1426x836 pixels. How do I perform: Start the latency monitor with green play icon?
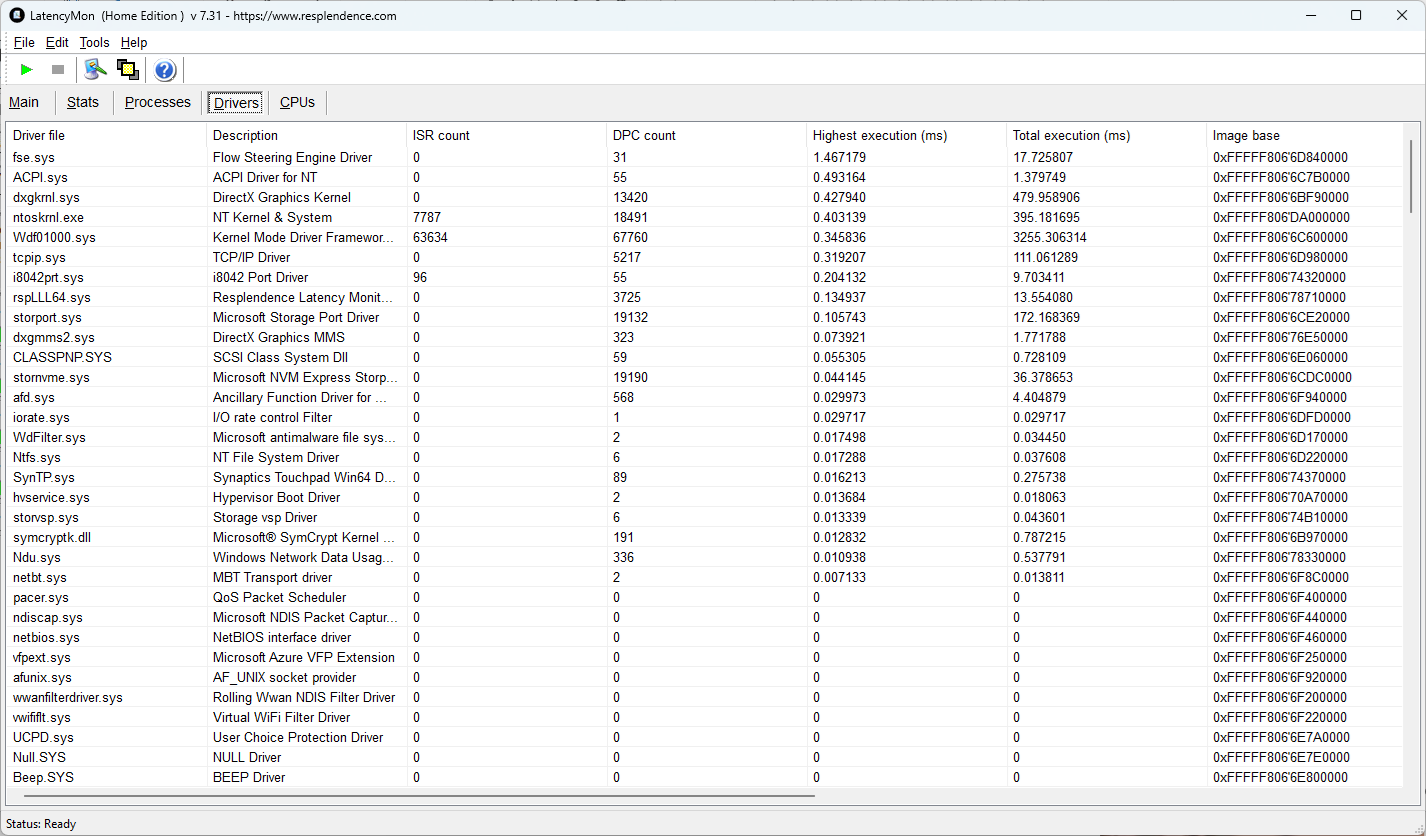coord(27,69)
